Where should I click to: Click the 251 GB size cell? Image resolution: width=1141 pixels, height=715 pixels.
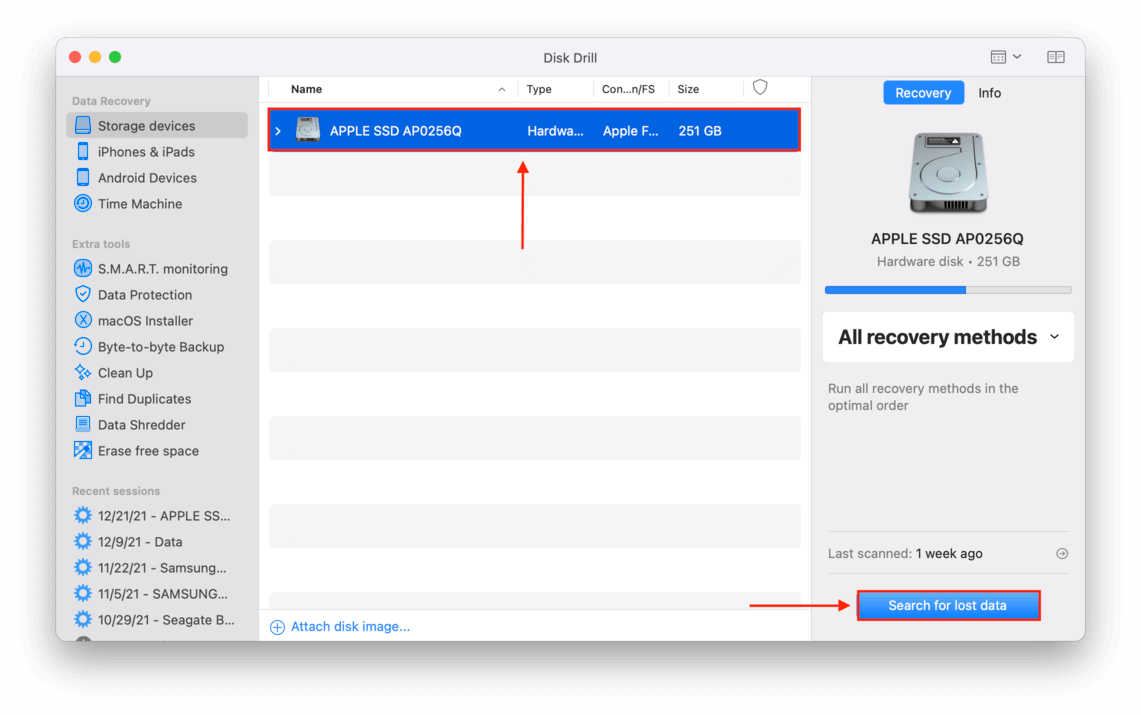[699, 131]
